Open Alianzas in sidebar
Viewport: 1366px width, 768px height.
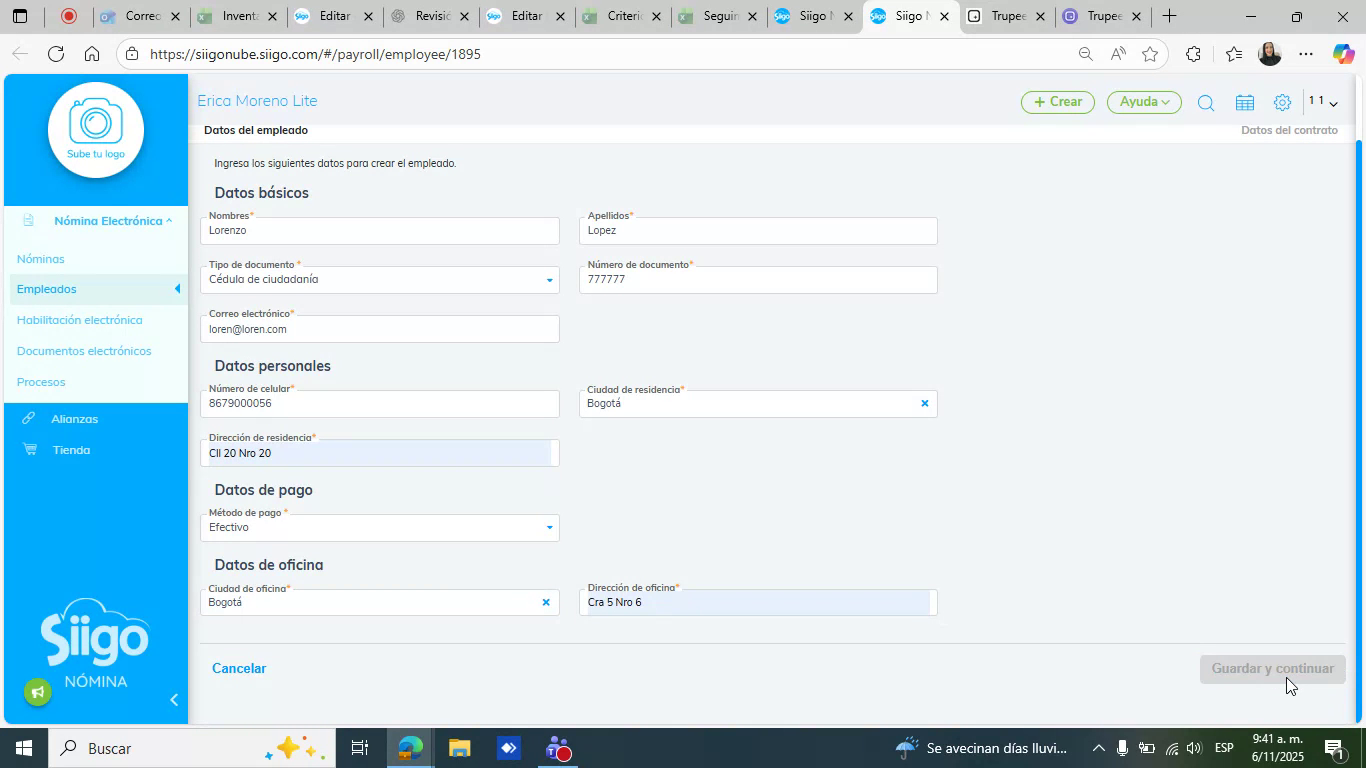click(75, 419)
